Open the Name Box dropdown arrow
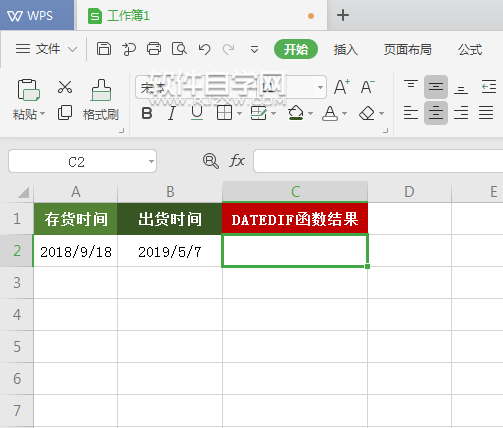Screen dimensions: 503x428 [x=151, y=161]
